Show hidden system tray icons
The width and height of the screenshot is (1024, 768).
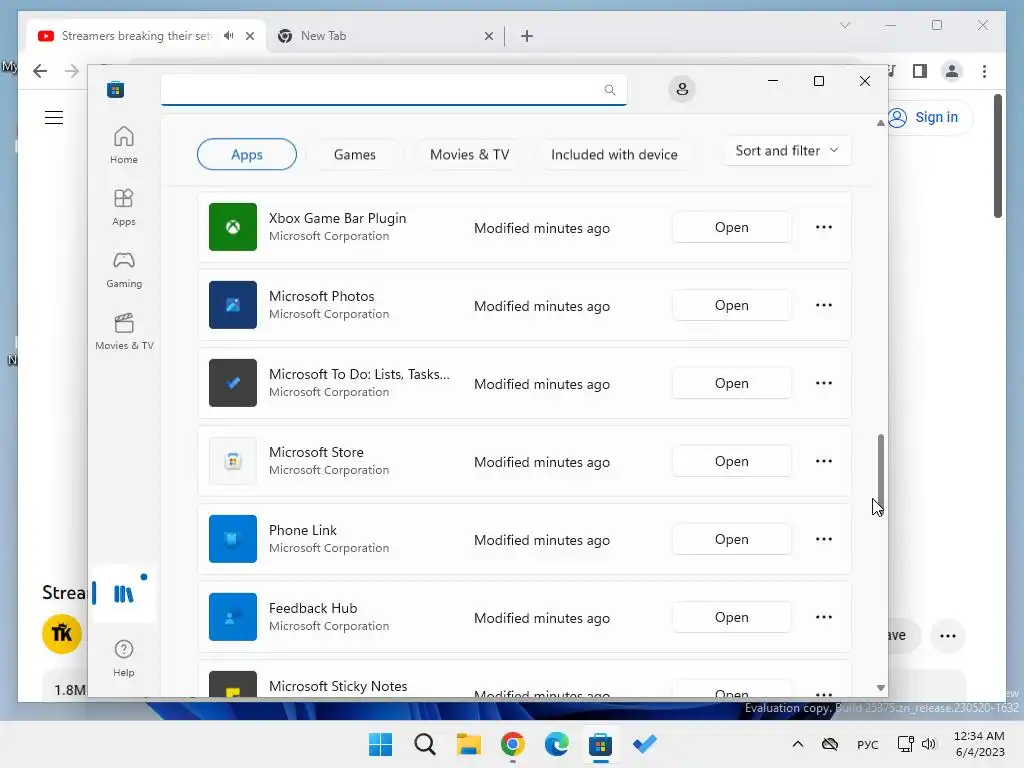tap(797, 744)
